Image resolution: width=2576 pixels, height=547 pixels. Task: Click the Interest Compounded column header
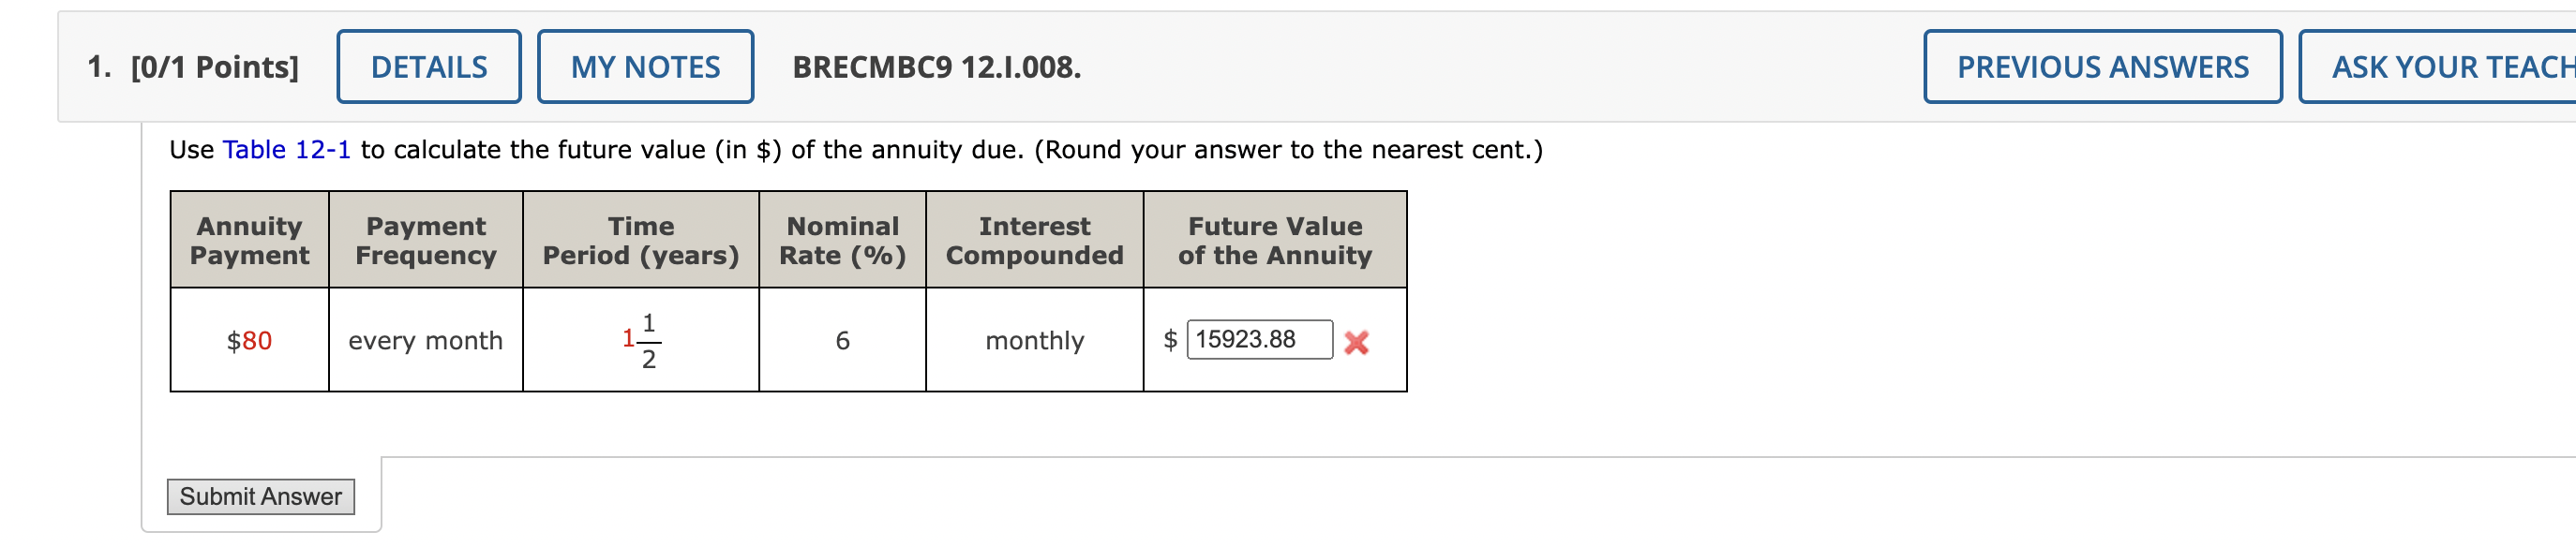pyautogui.click(x=1034, y=240)
